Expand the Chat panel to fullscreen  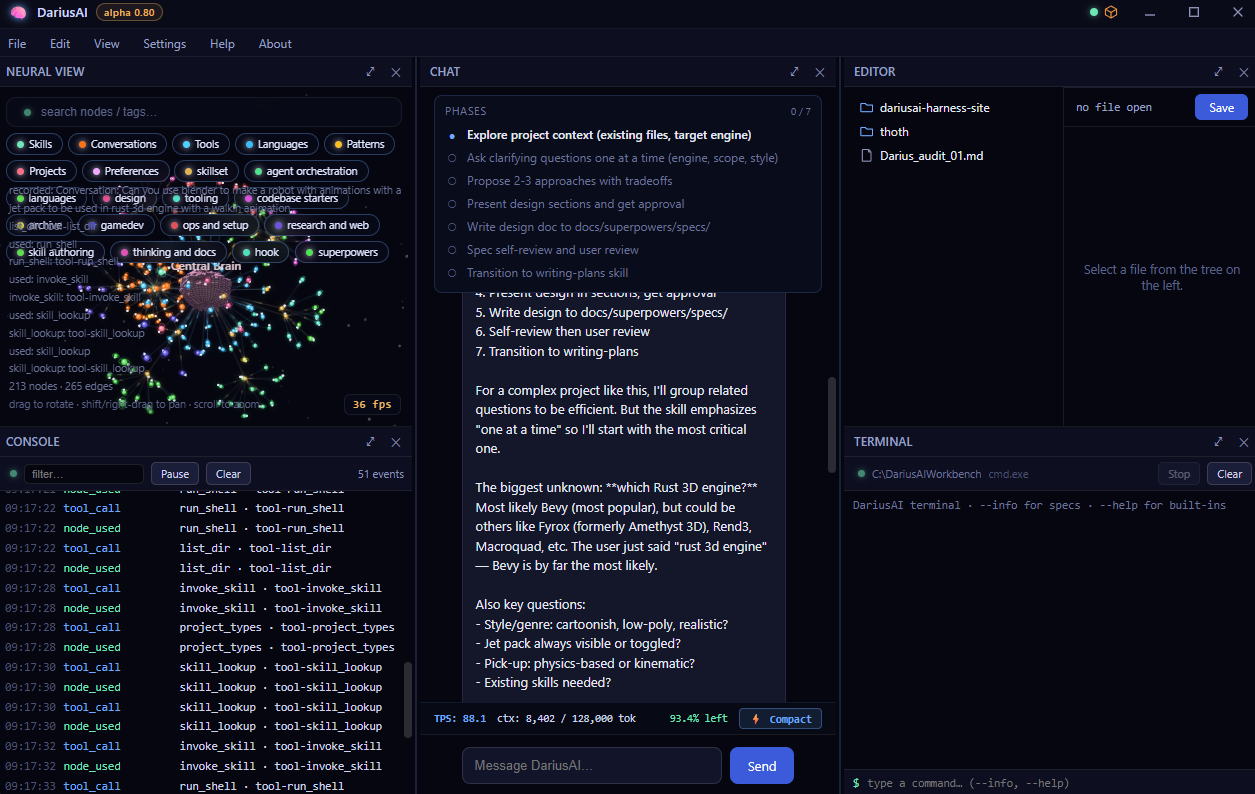point(795,72)
